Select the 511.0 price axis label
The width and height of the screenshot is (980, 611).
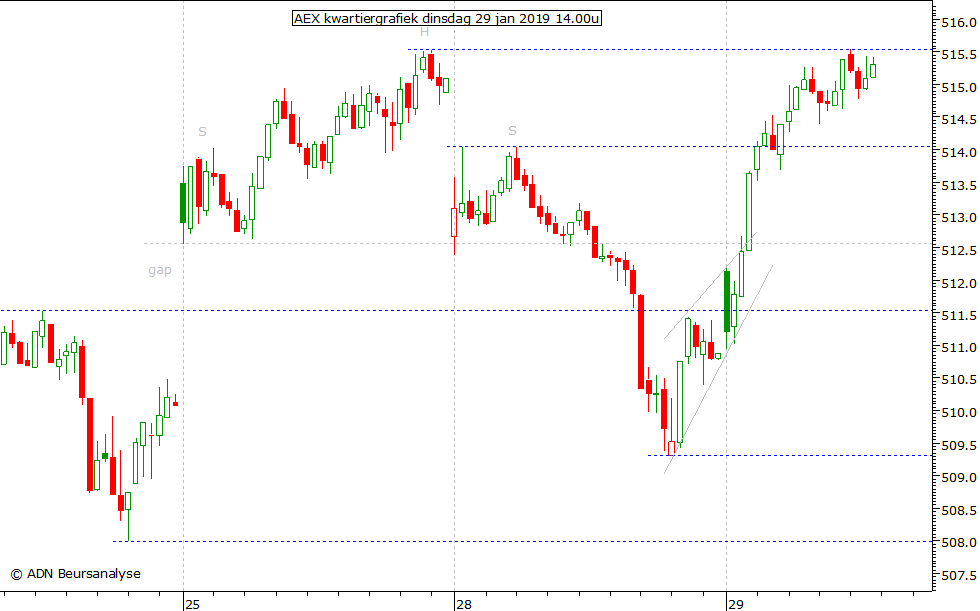pos(959,347)
